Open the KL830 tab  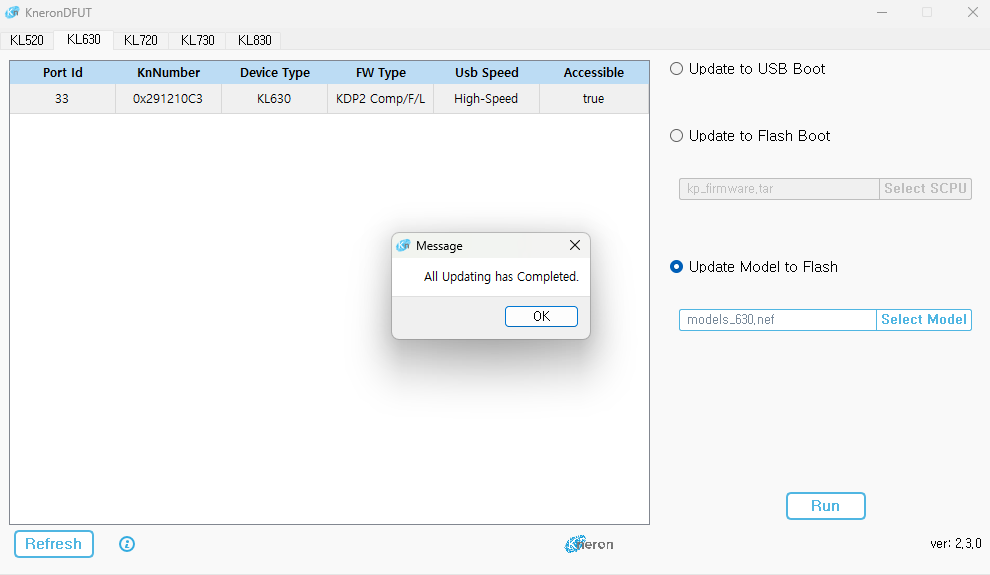[x=254, y=40]
